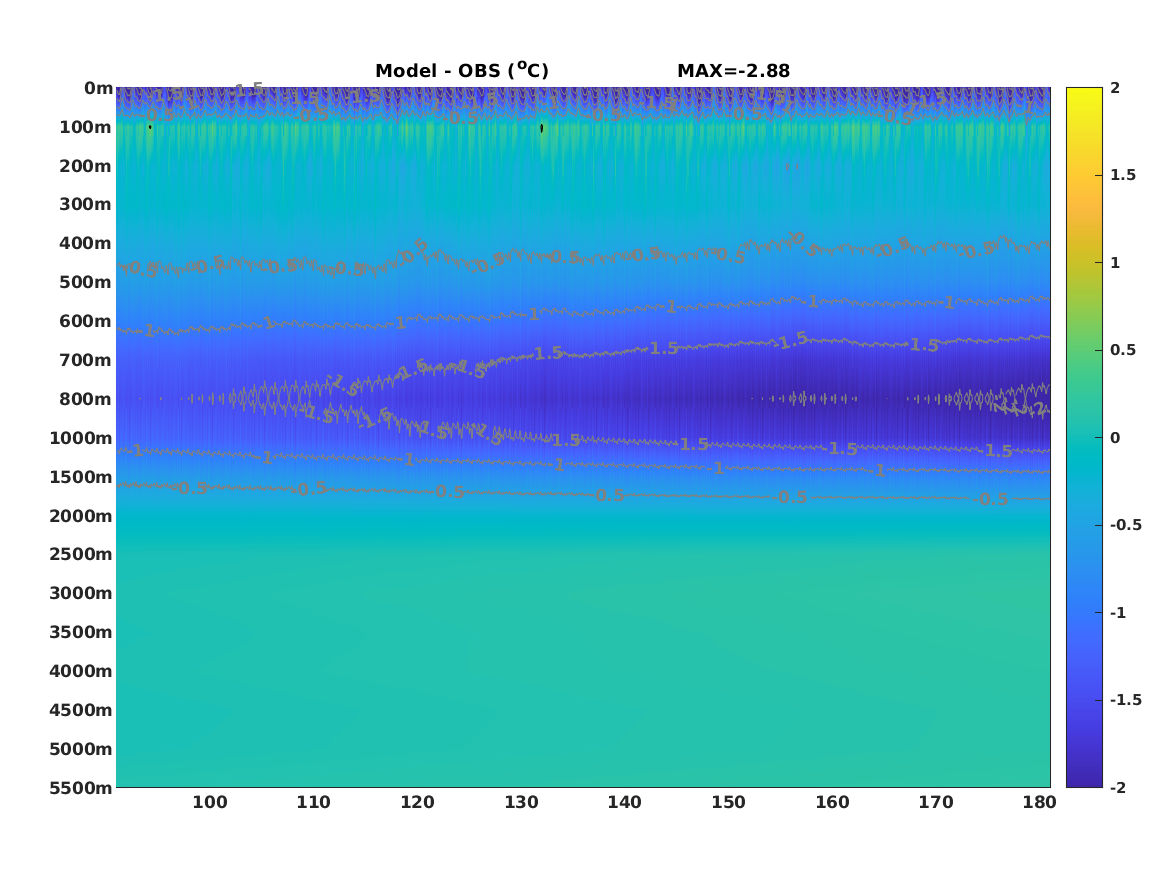Click the colorbar top tick label "2"
The image size is (1167, 875).
1115,88
